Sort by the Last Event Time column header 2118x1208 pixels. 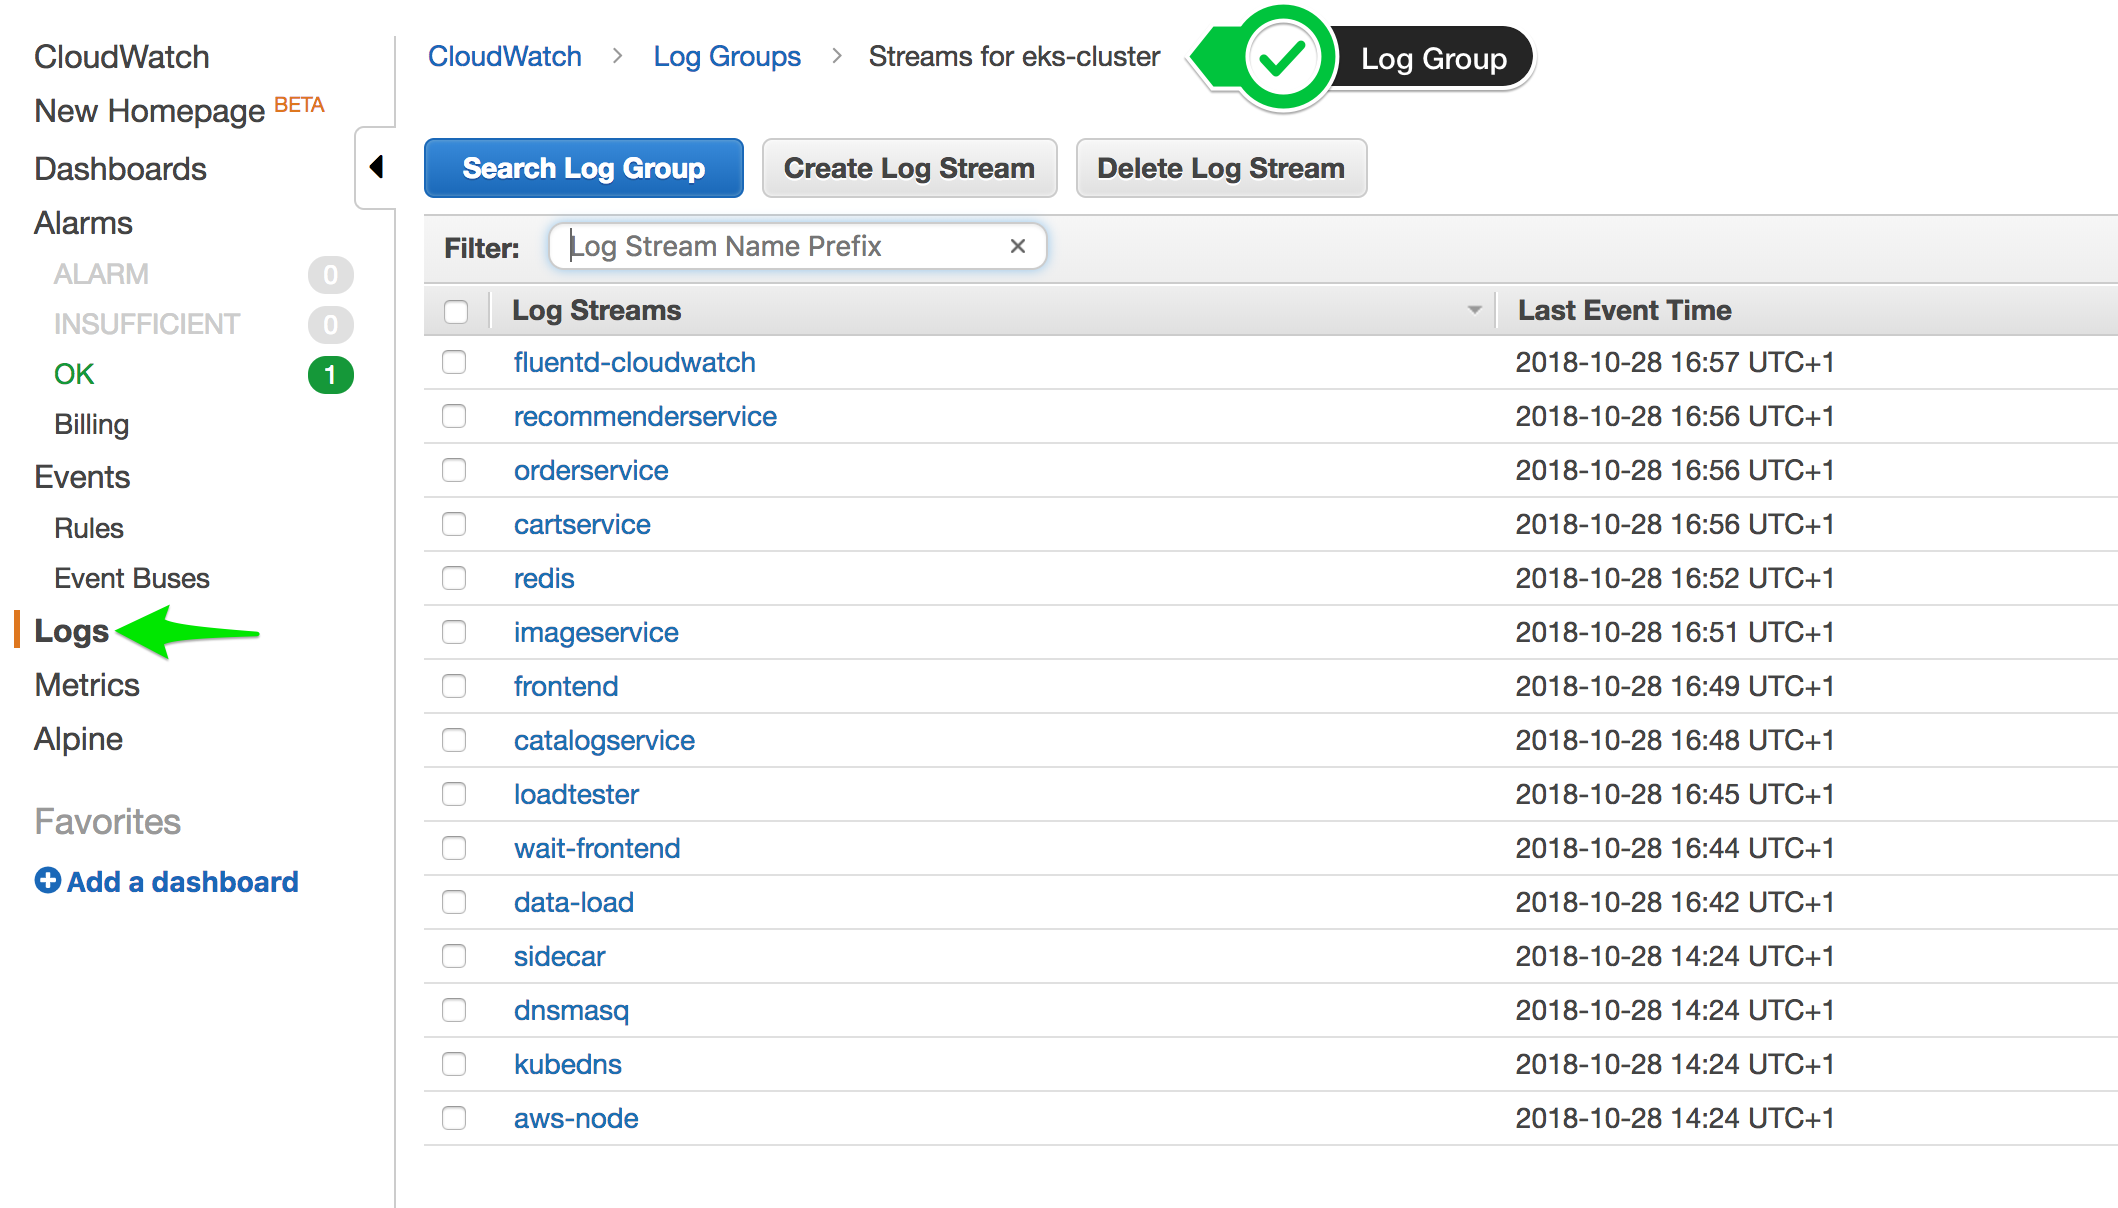[1624, 310]
